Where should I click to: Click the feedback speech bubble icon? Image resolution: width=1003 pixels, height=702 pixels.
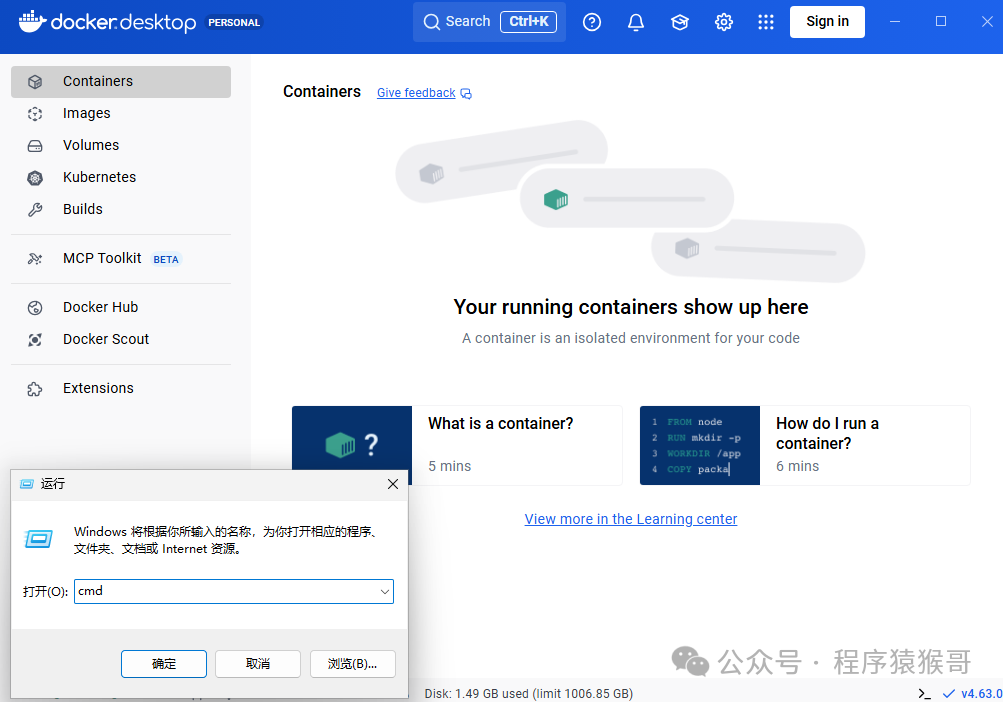[466, 94]
